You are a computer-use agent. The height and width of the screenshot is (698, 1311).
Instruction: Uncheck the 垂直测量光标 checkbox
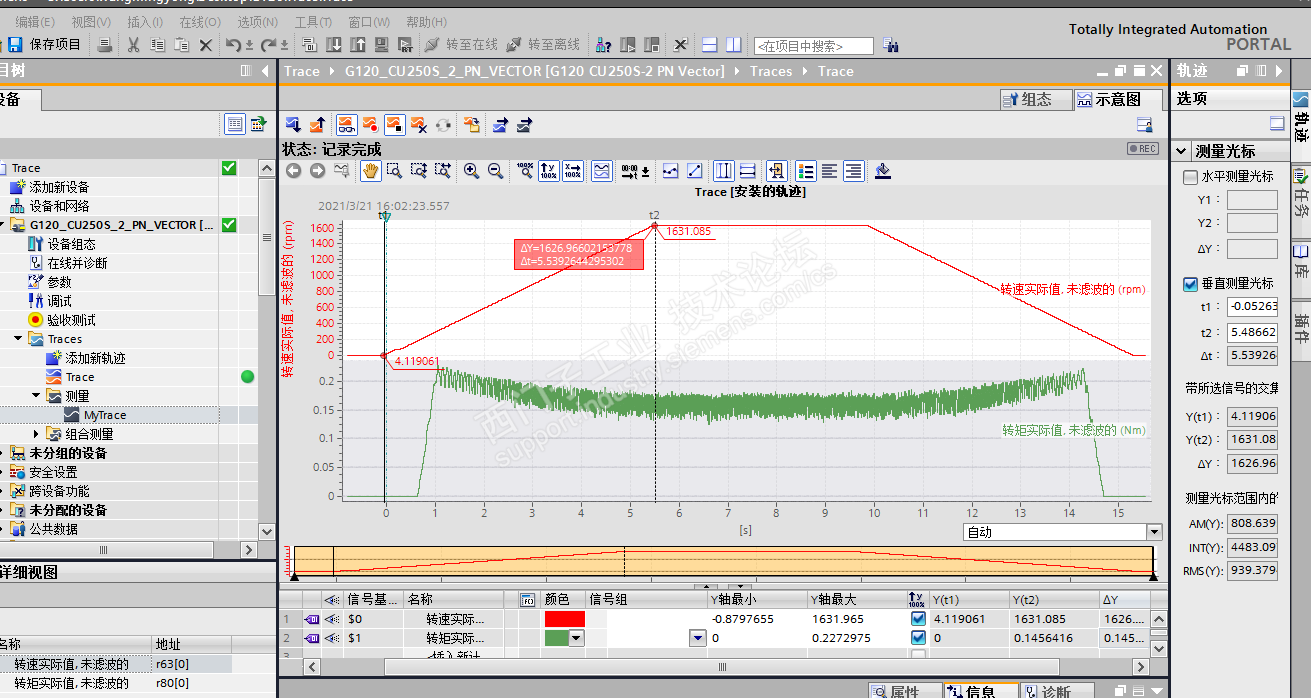tap(1190, 284)
